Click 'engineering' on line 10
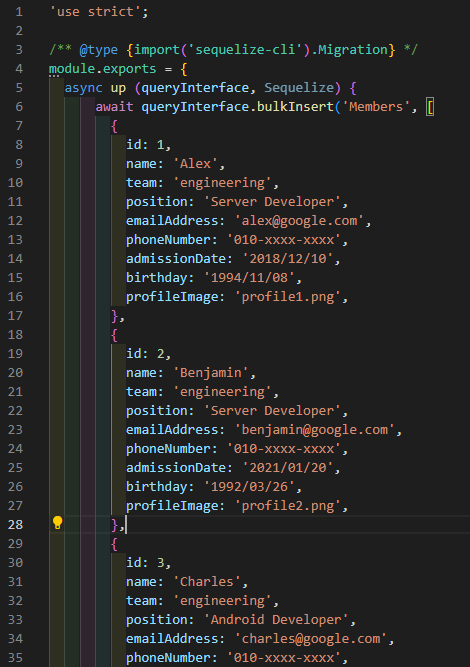 (222, 183)
